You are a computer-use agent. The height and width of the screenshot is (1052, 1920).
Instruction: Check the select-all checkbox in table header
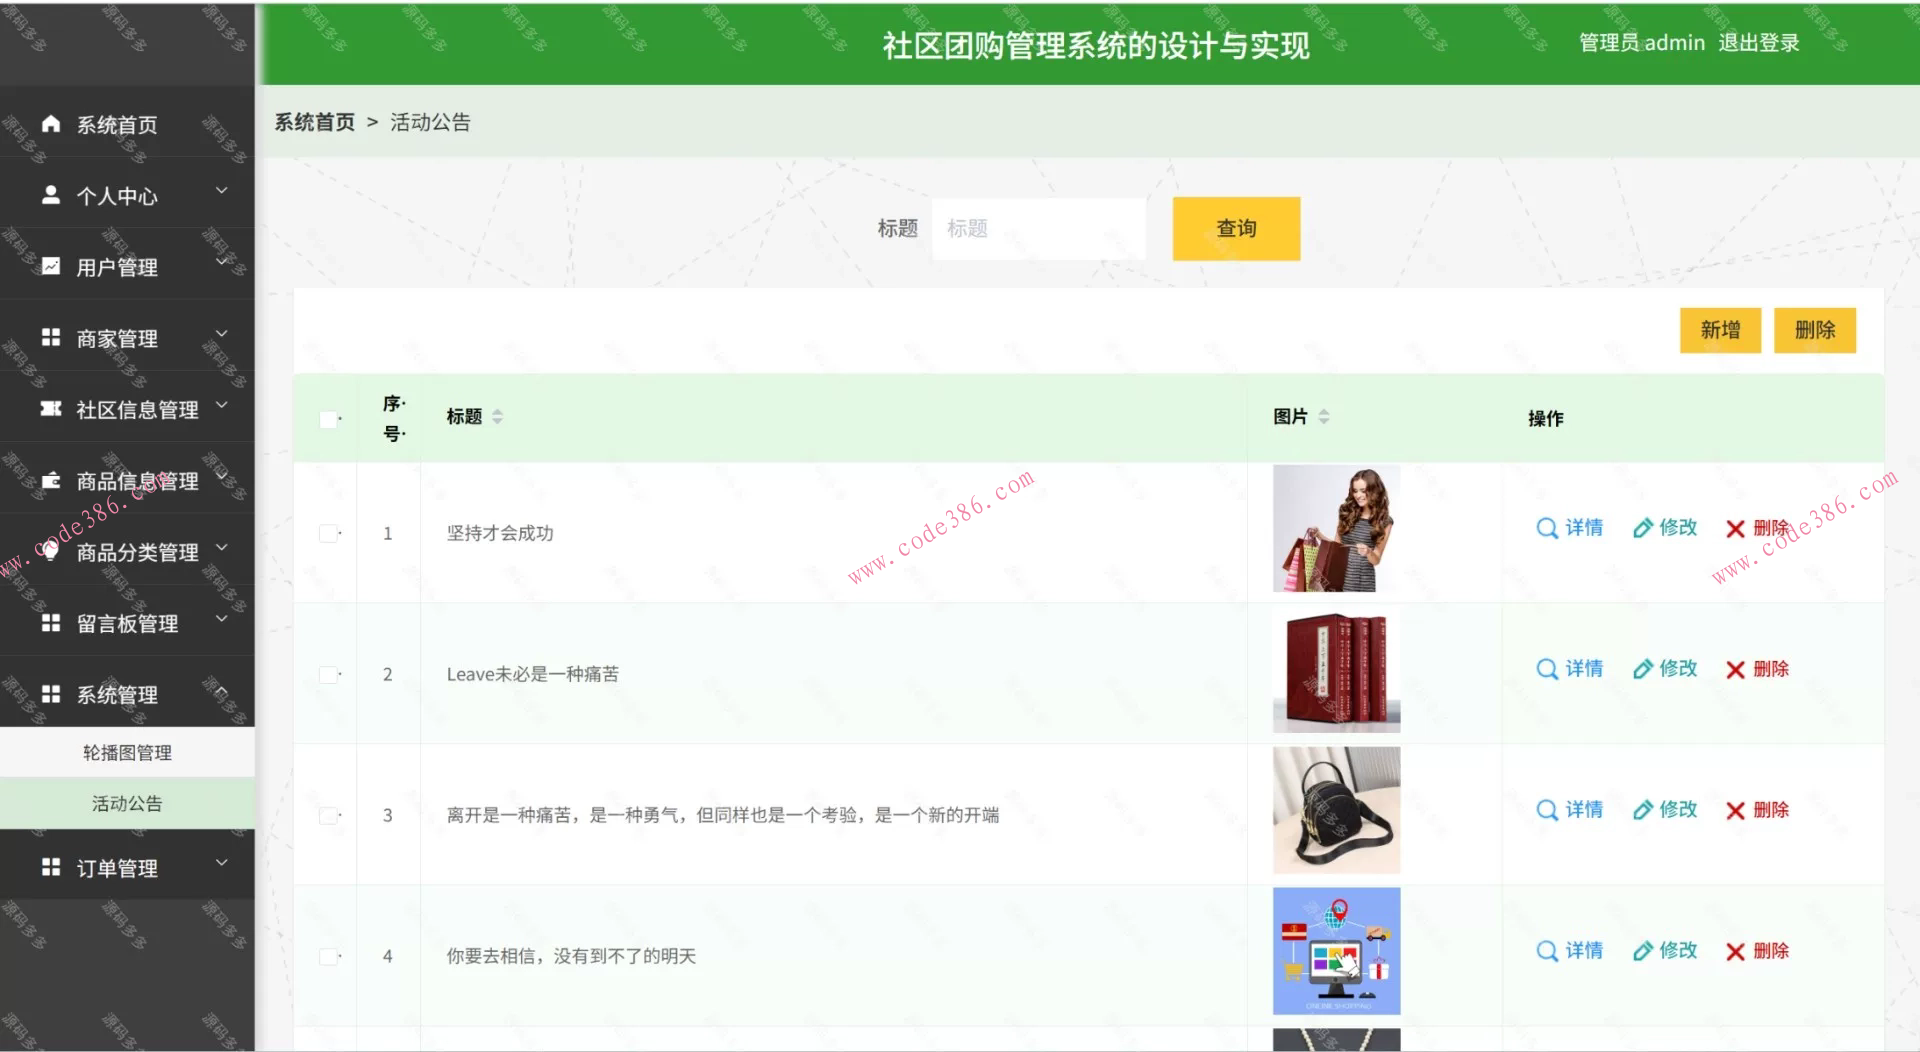[x=327, y=419]
